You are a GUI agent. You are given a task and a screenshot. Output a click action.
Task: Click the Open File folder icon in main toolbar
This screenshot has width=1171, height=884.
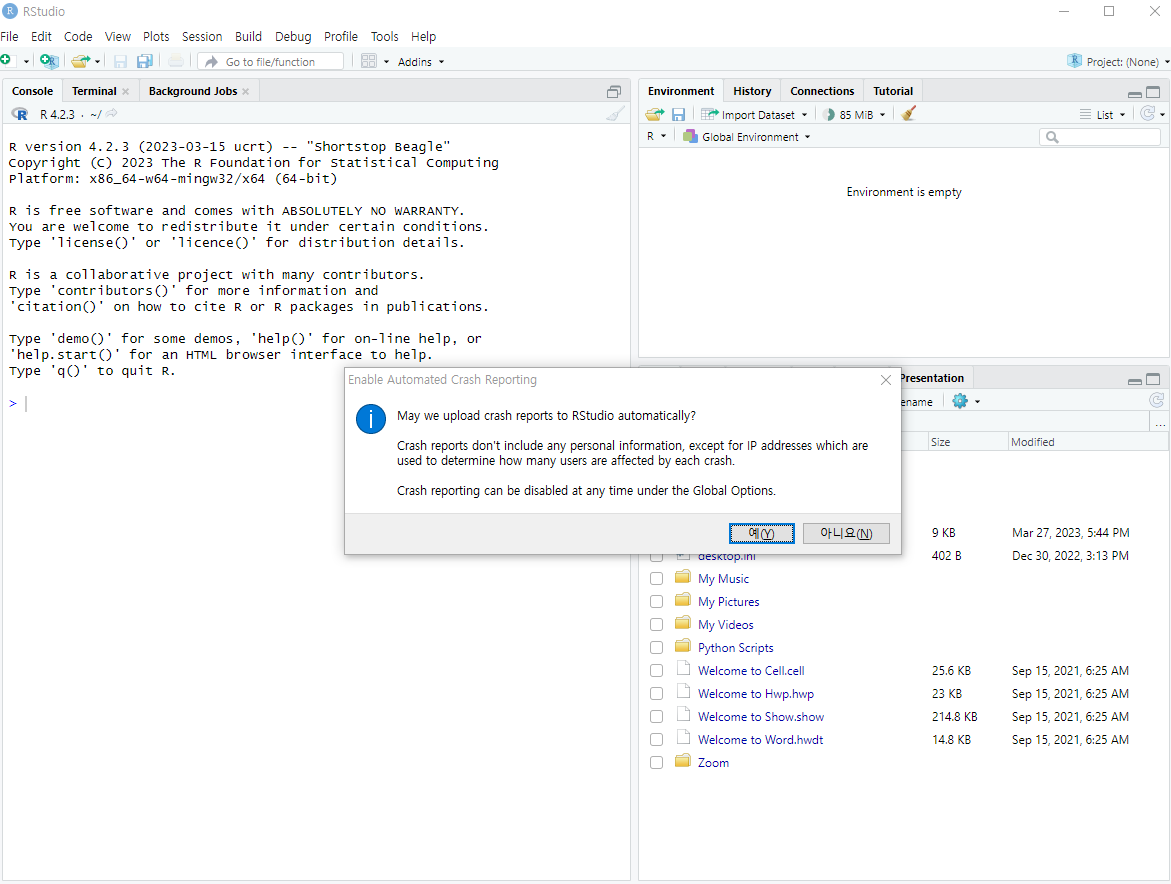coord(80,61)
